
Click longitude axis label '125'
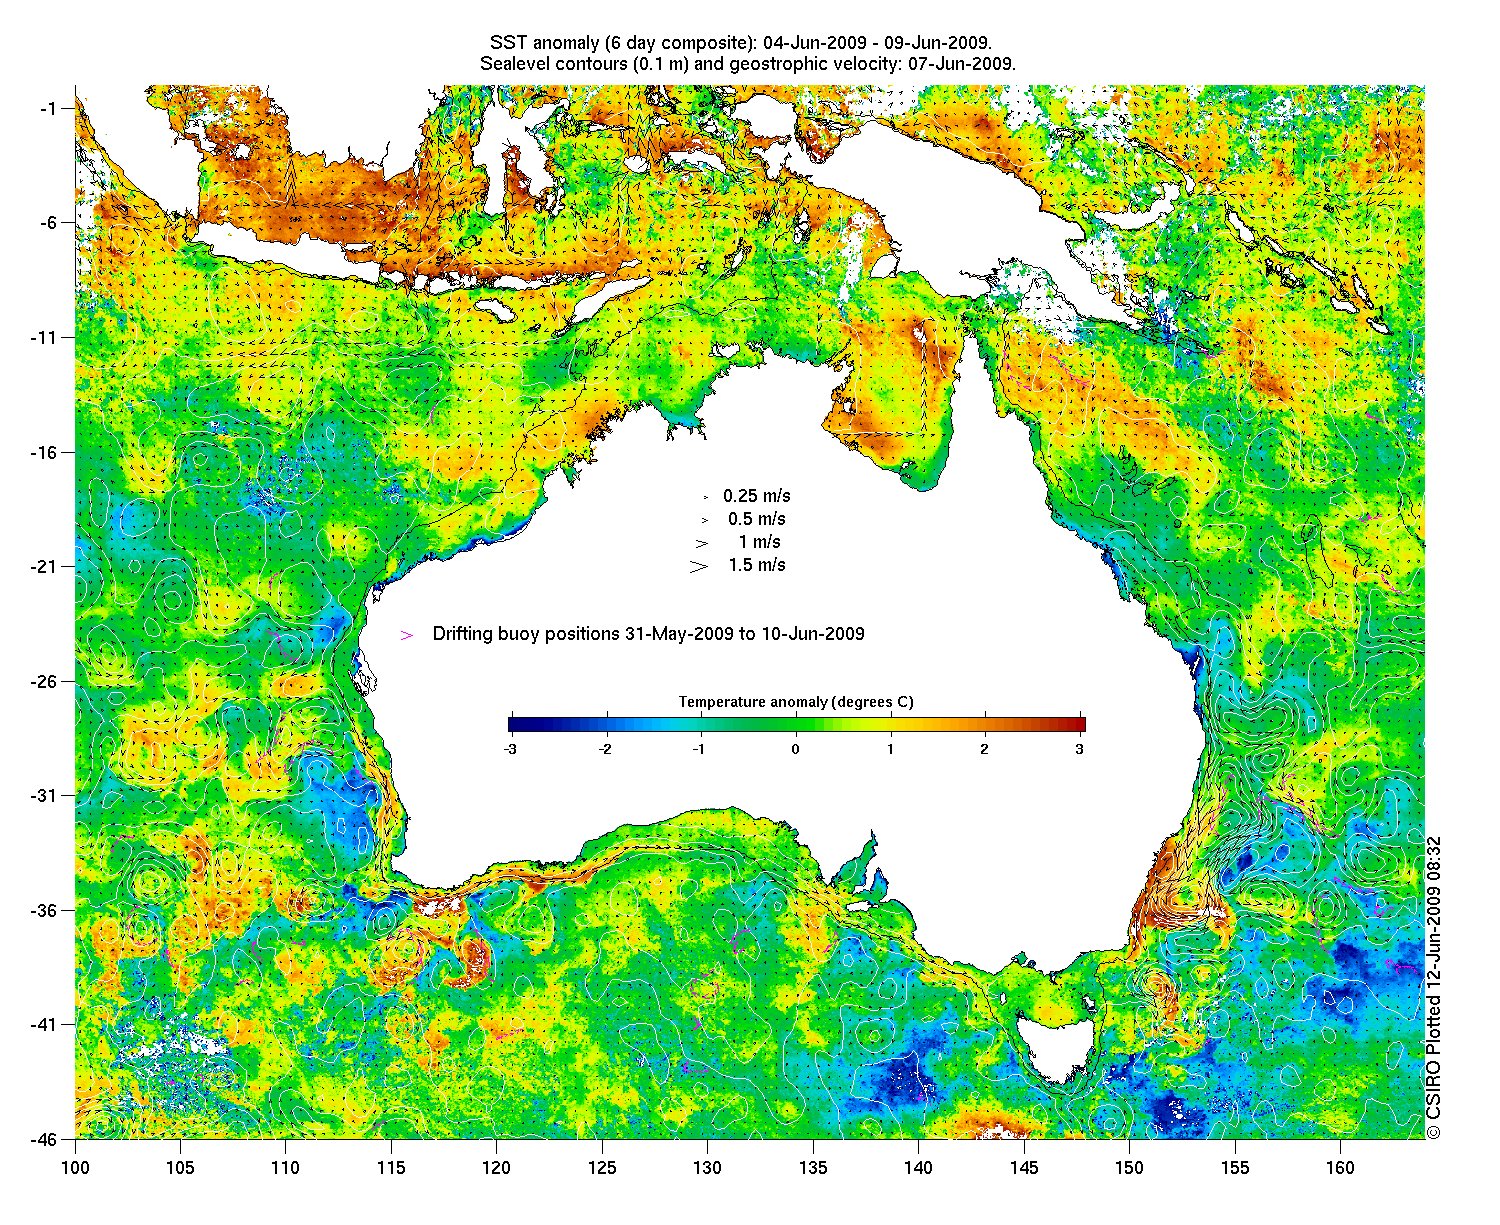(602, 1168)
